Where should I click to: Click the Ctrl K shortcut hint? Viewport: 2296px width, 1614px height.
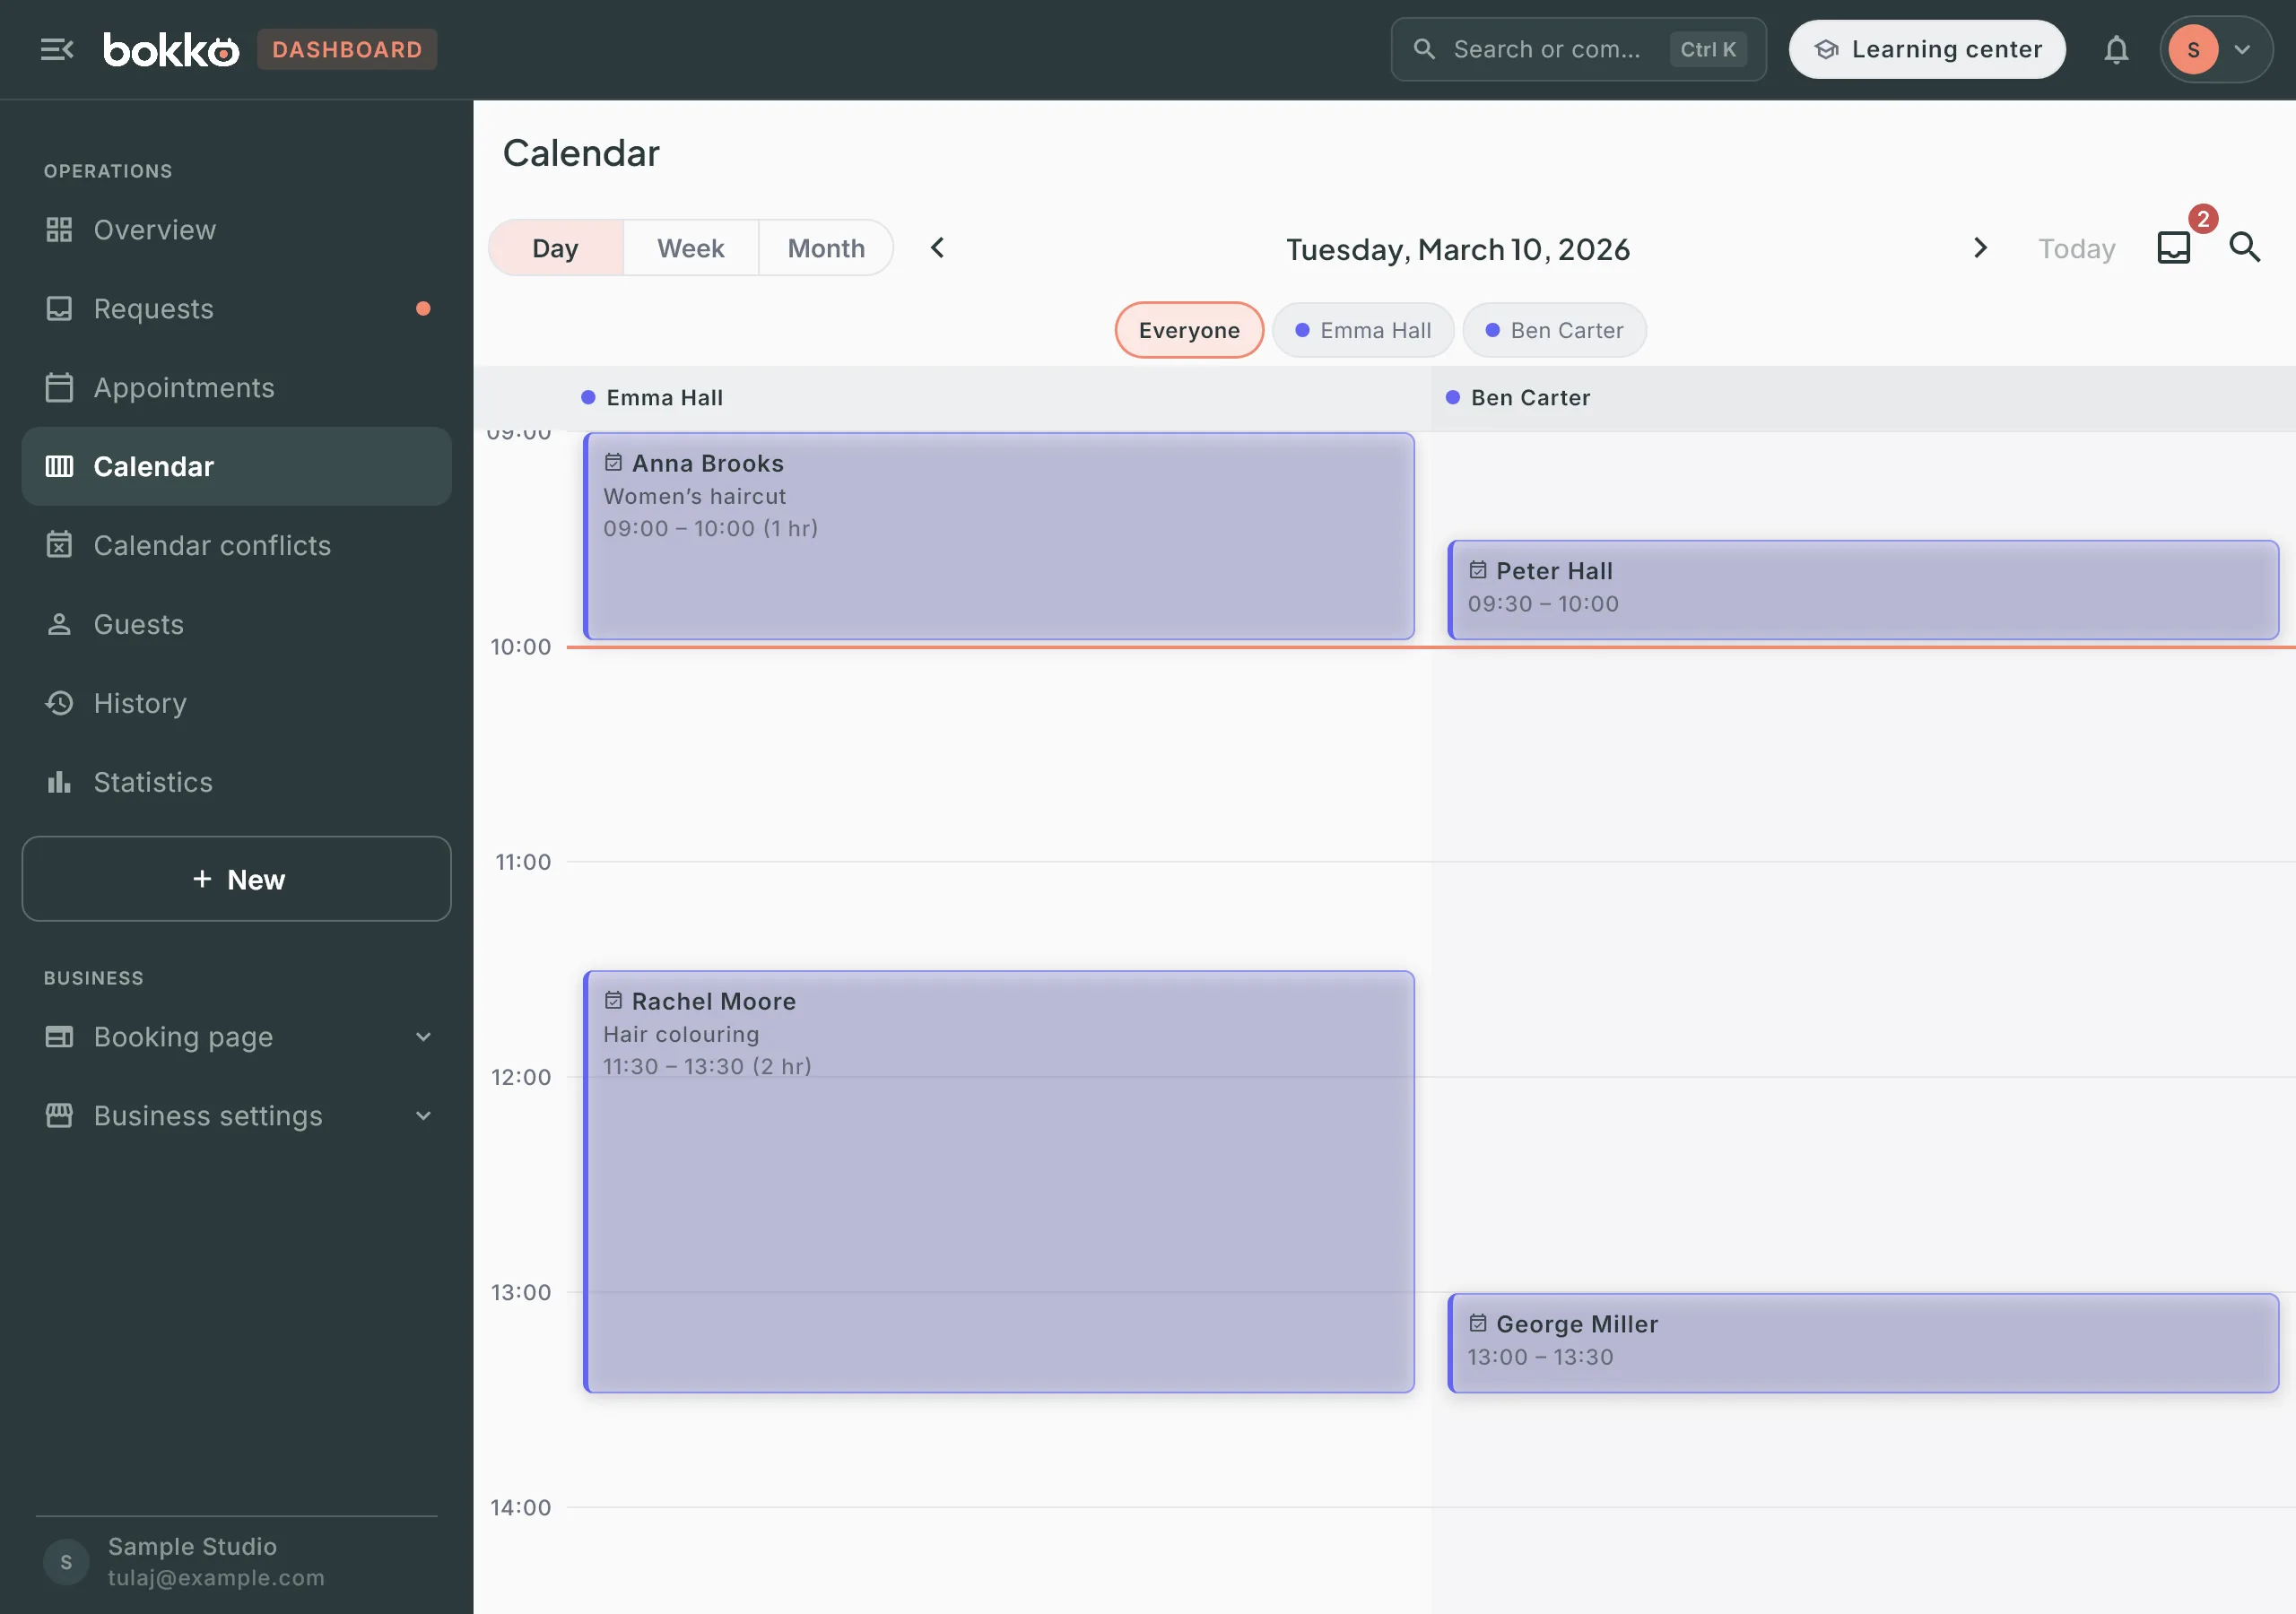pyautogui.click(x=1707, y=49)
